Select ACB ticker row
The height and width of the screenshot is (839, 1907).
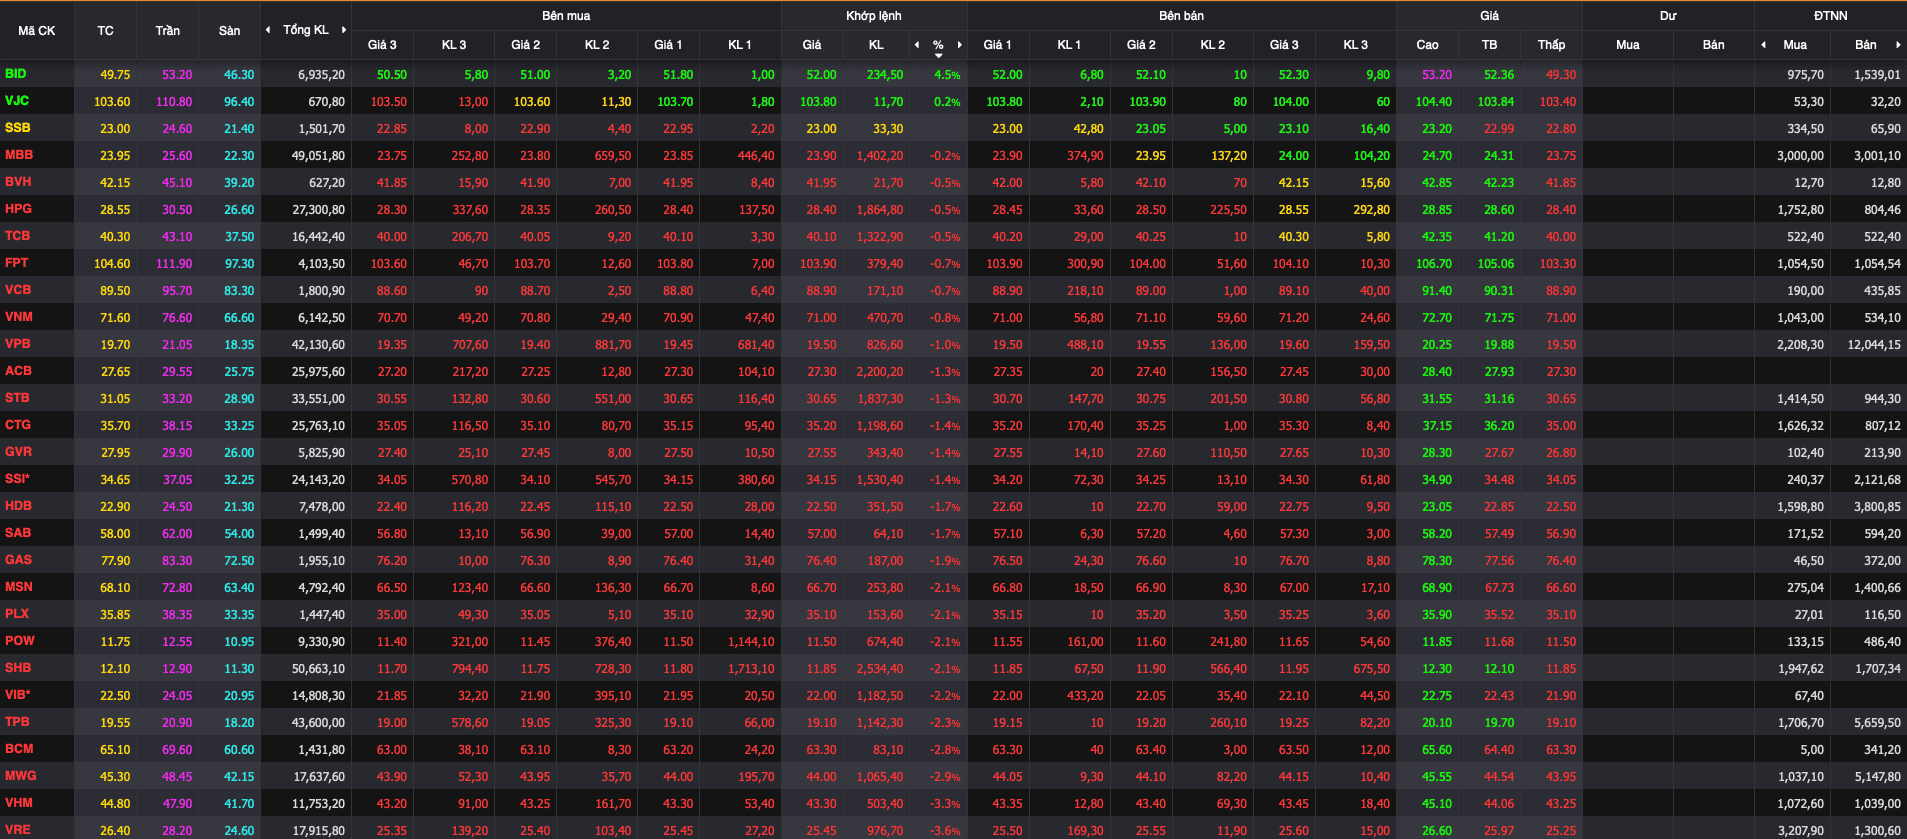pyautogui.click(x=18, y=371)
